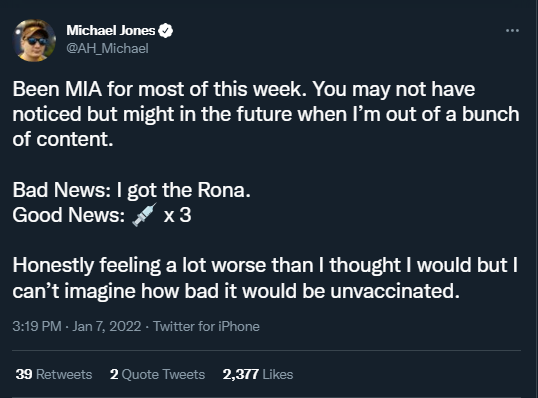Click the 'Honestly feeling a lot worse' line
Screen dimensions: 538x398
pos(265,265)
